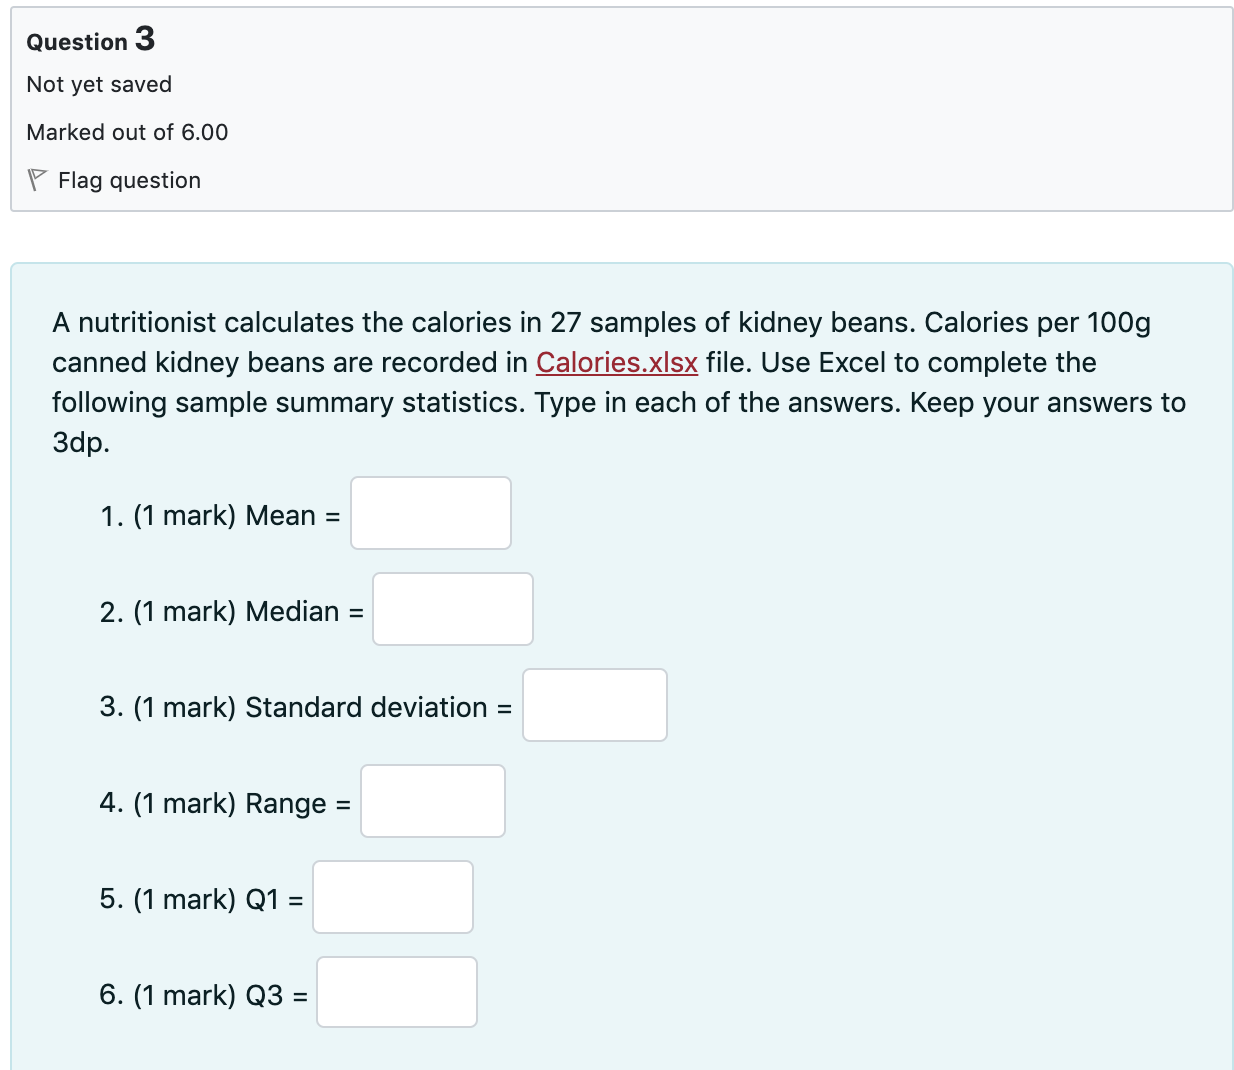Focus the Range input field

432,801
